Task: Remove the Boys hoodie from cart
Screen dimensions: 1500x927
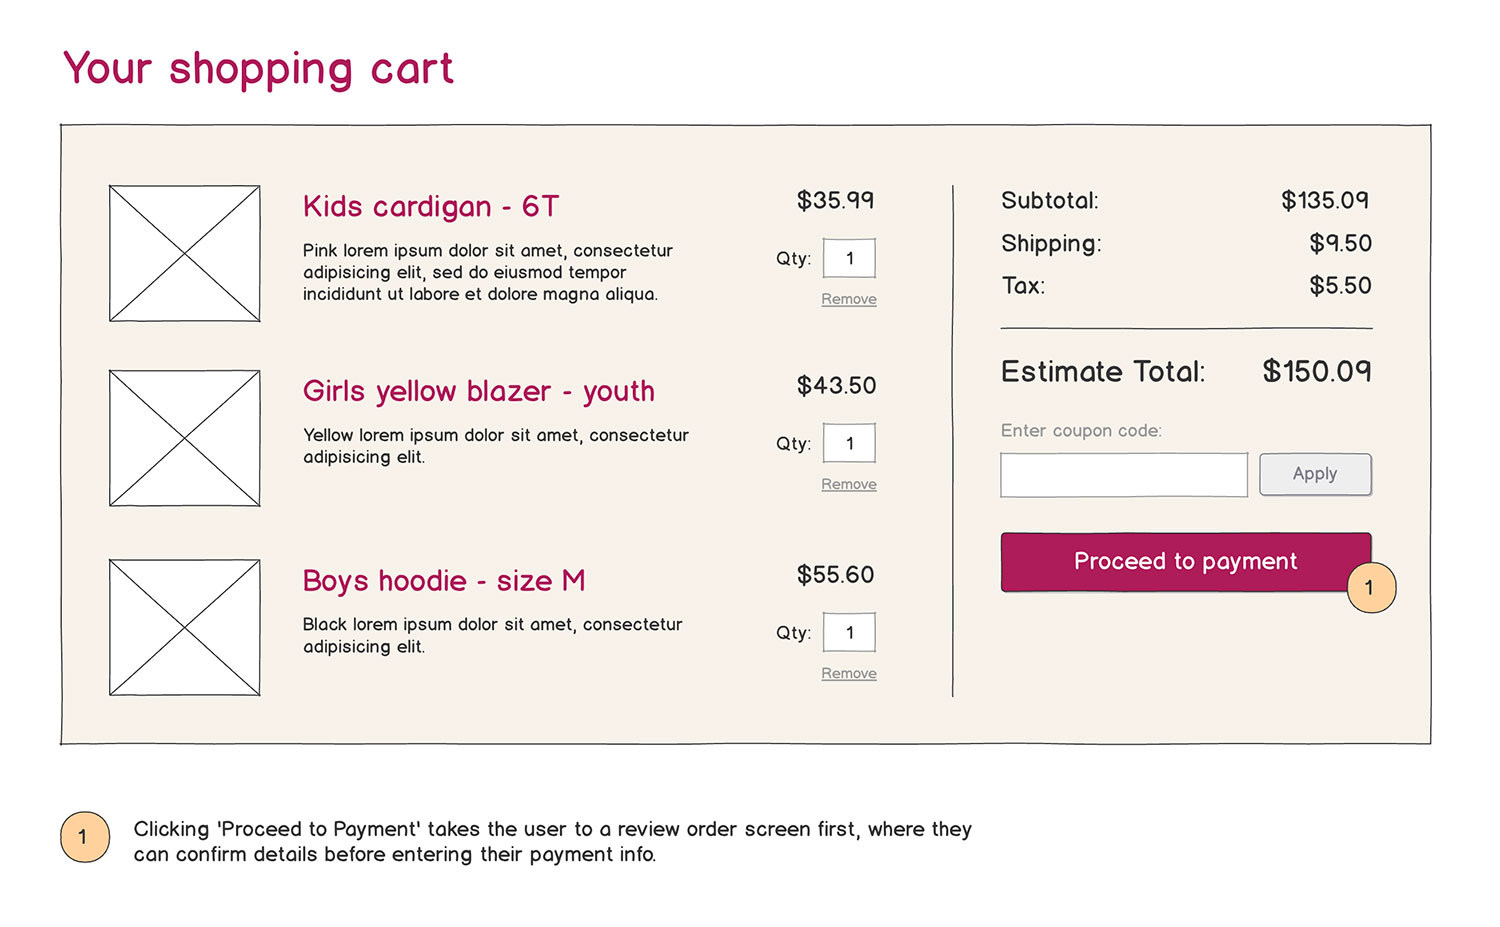Action: tap(848, 673)
